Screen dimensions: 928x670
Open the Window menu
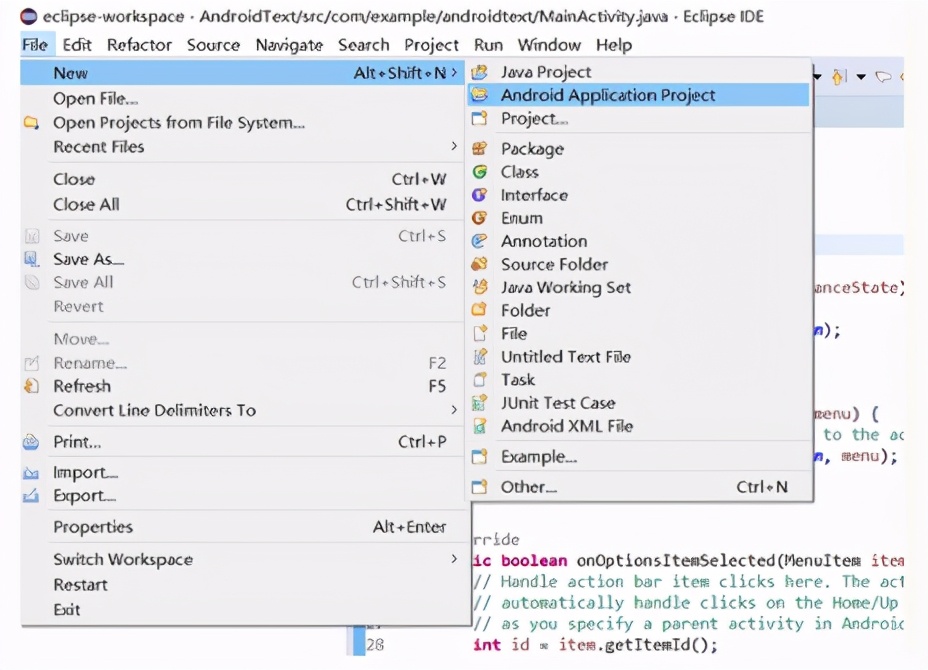[549, 45]
